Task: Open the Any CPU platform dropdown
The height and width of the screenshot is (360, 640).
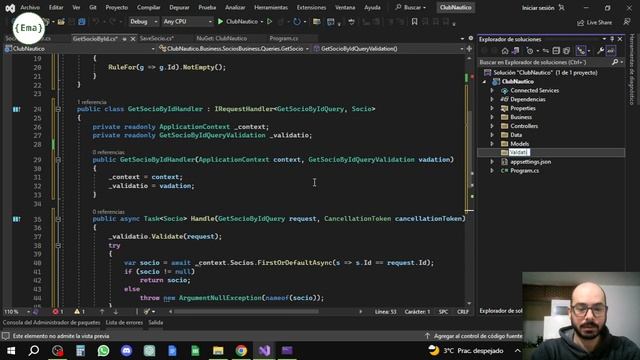Action: tap(187, 22)
